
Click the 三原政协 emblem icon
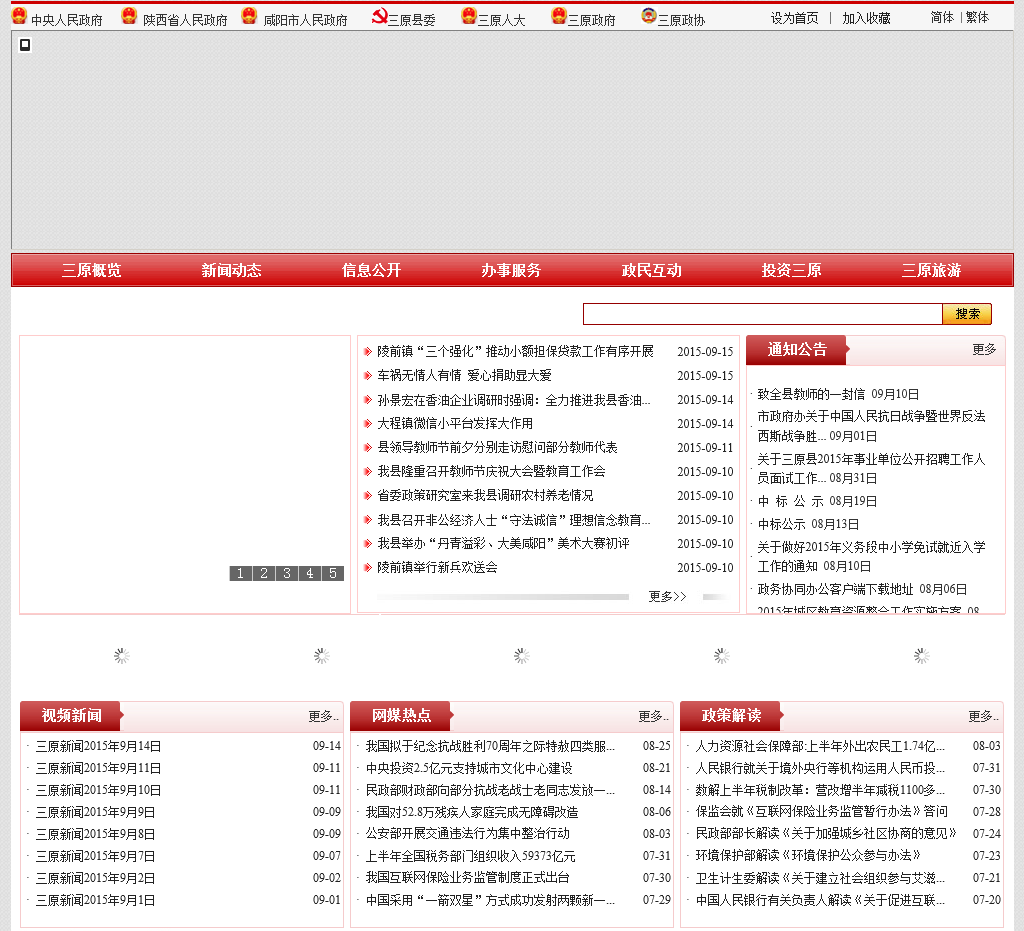pos(648,16)
